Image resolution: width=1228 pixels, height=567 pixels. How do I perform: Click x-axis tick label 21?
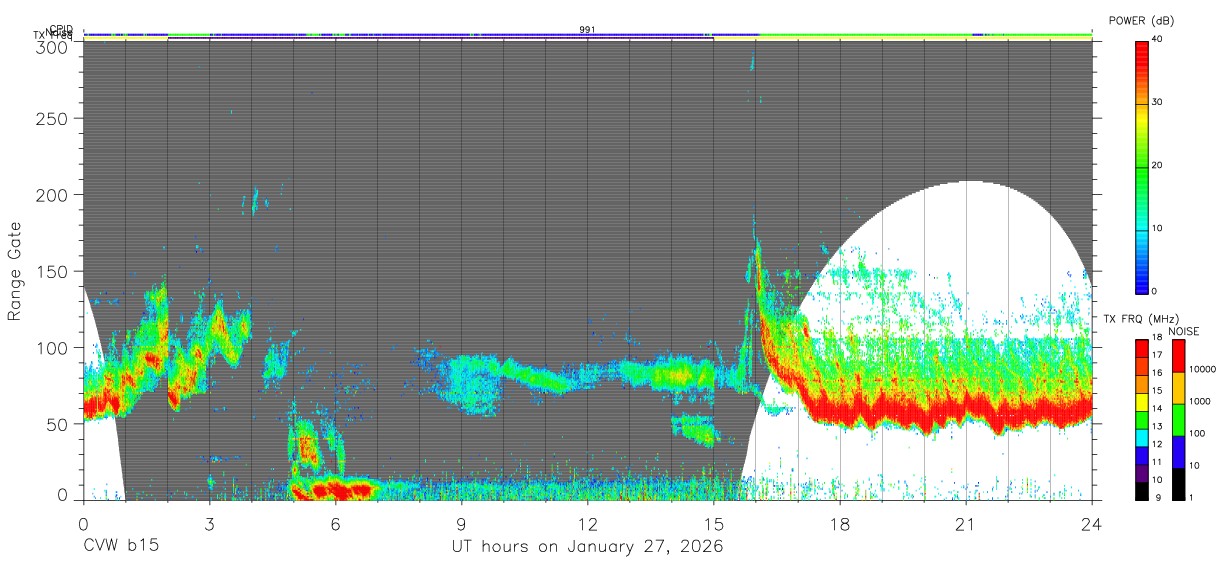point(966,523)
